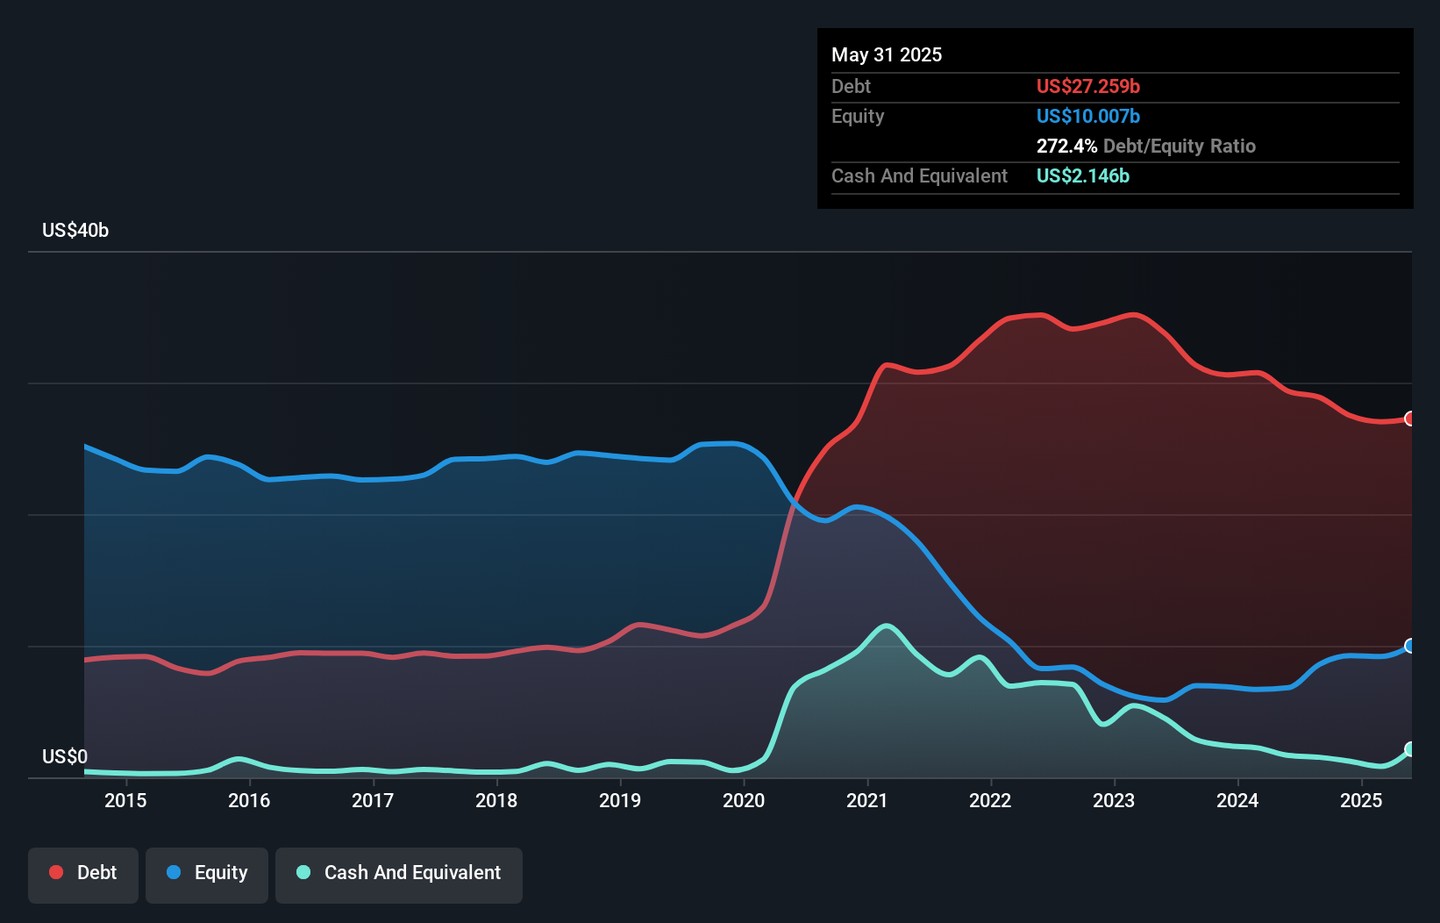
Task: Click the May 31 2025 tooltip date
Action: pyautogui.click(x=886, y=55)
